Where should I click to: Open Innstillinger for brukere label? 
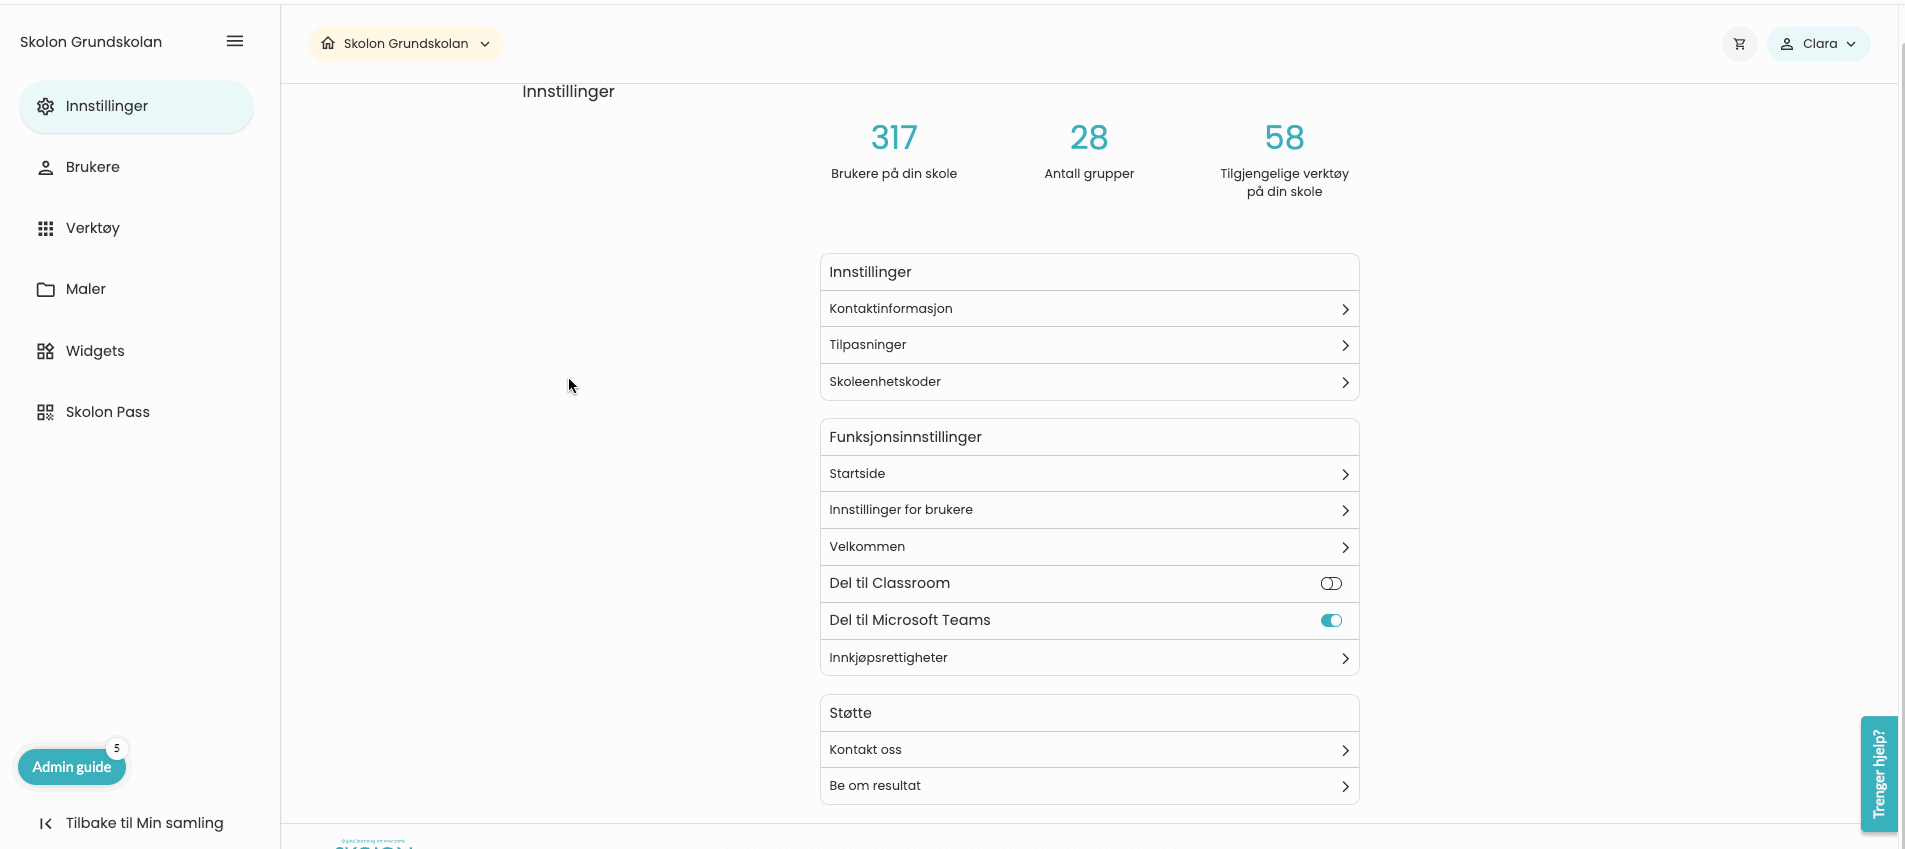[x=900, y=510]
